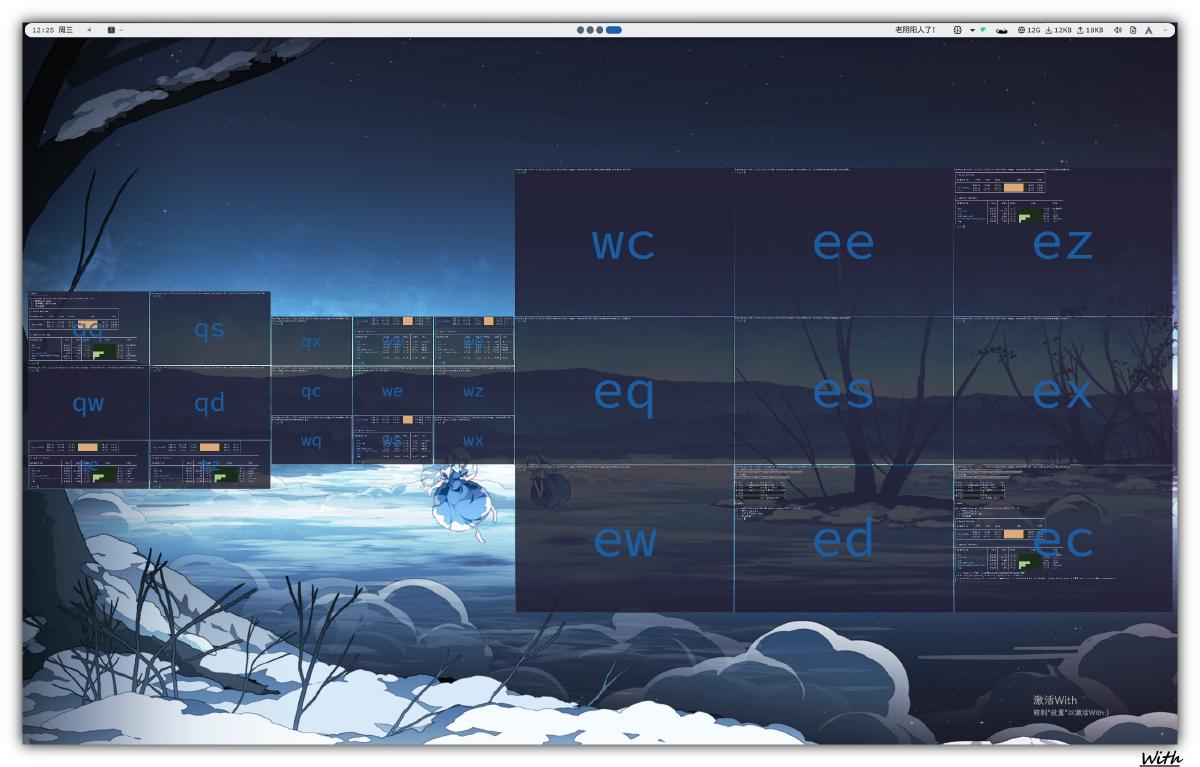Pick the window tile labeled qs

[x=209, y=329]
